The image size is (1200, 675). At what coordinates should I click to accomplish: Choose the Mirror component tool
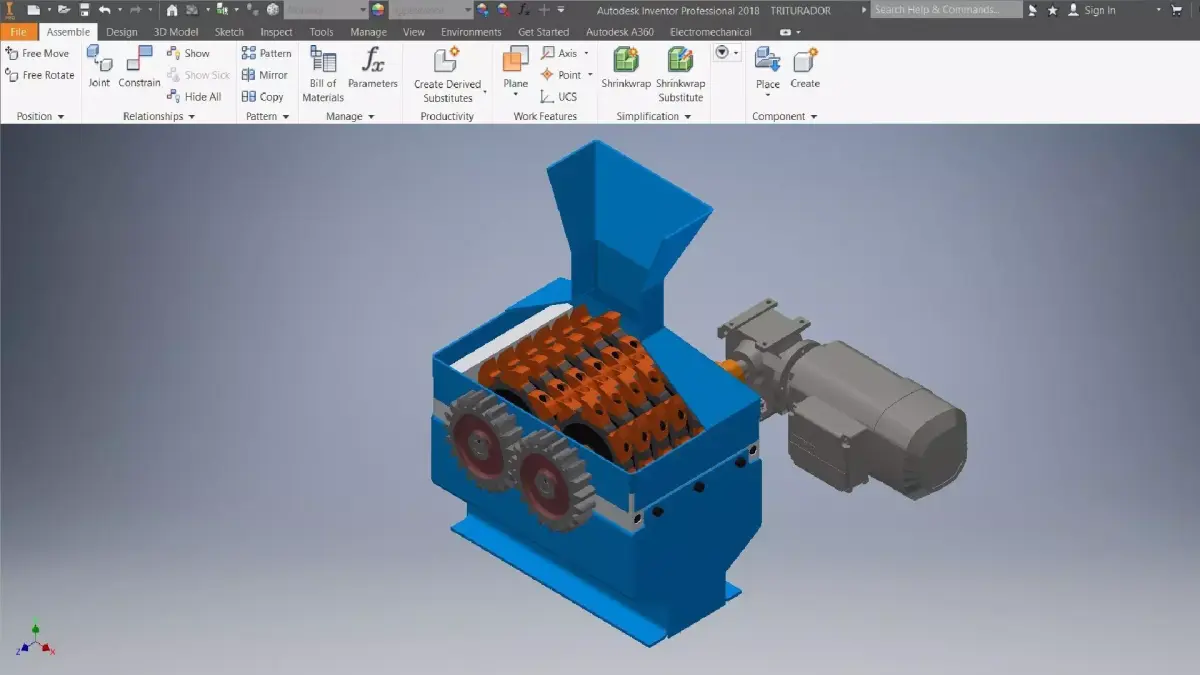(264, 75)
